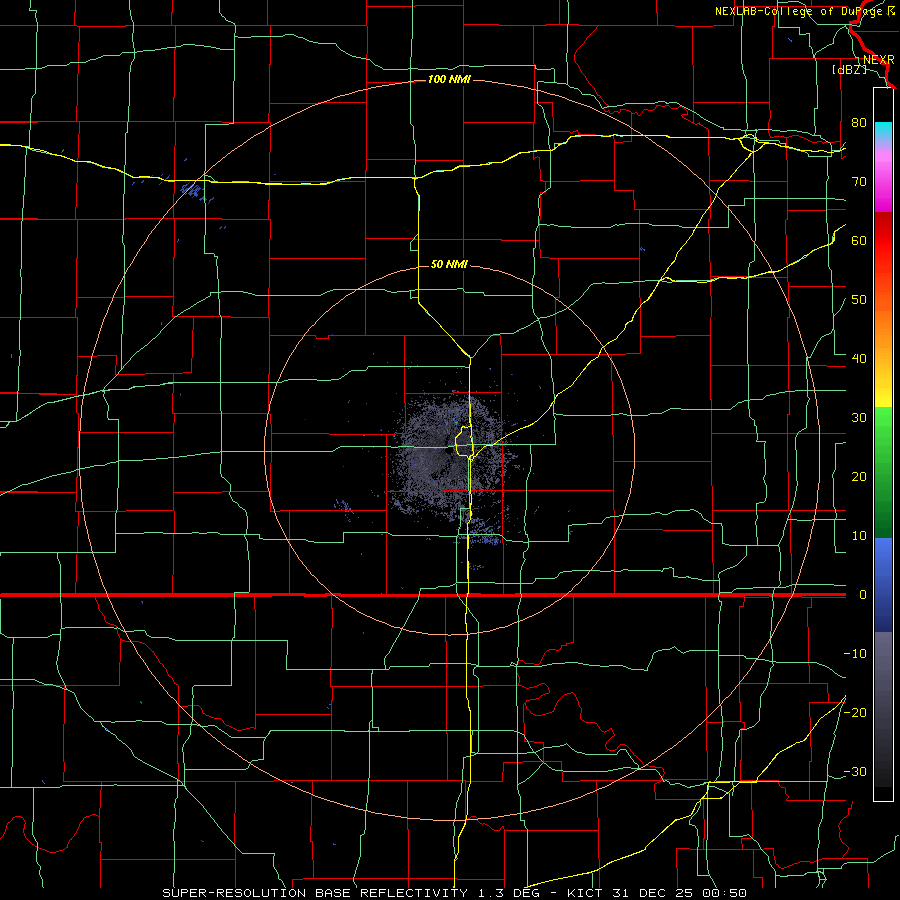900x900 pixels.
Task: Select the 80 value on the dBZ scale
Action: pos(859,122)
